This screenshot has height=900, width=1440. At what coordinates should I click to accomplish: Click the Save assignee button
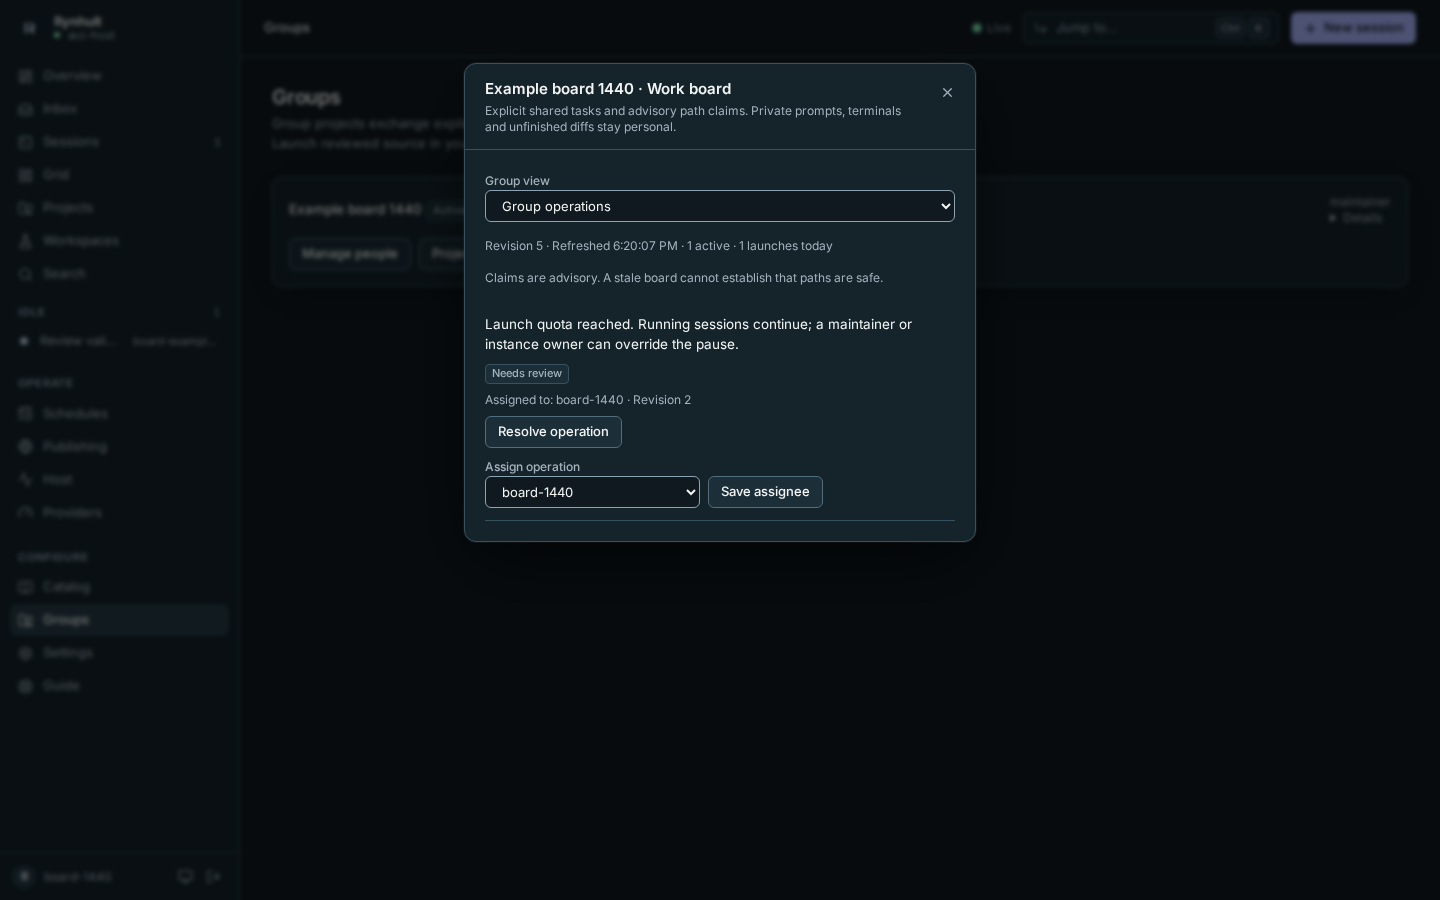pos(765,492)
